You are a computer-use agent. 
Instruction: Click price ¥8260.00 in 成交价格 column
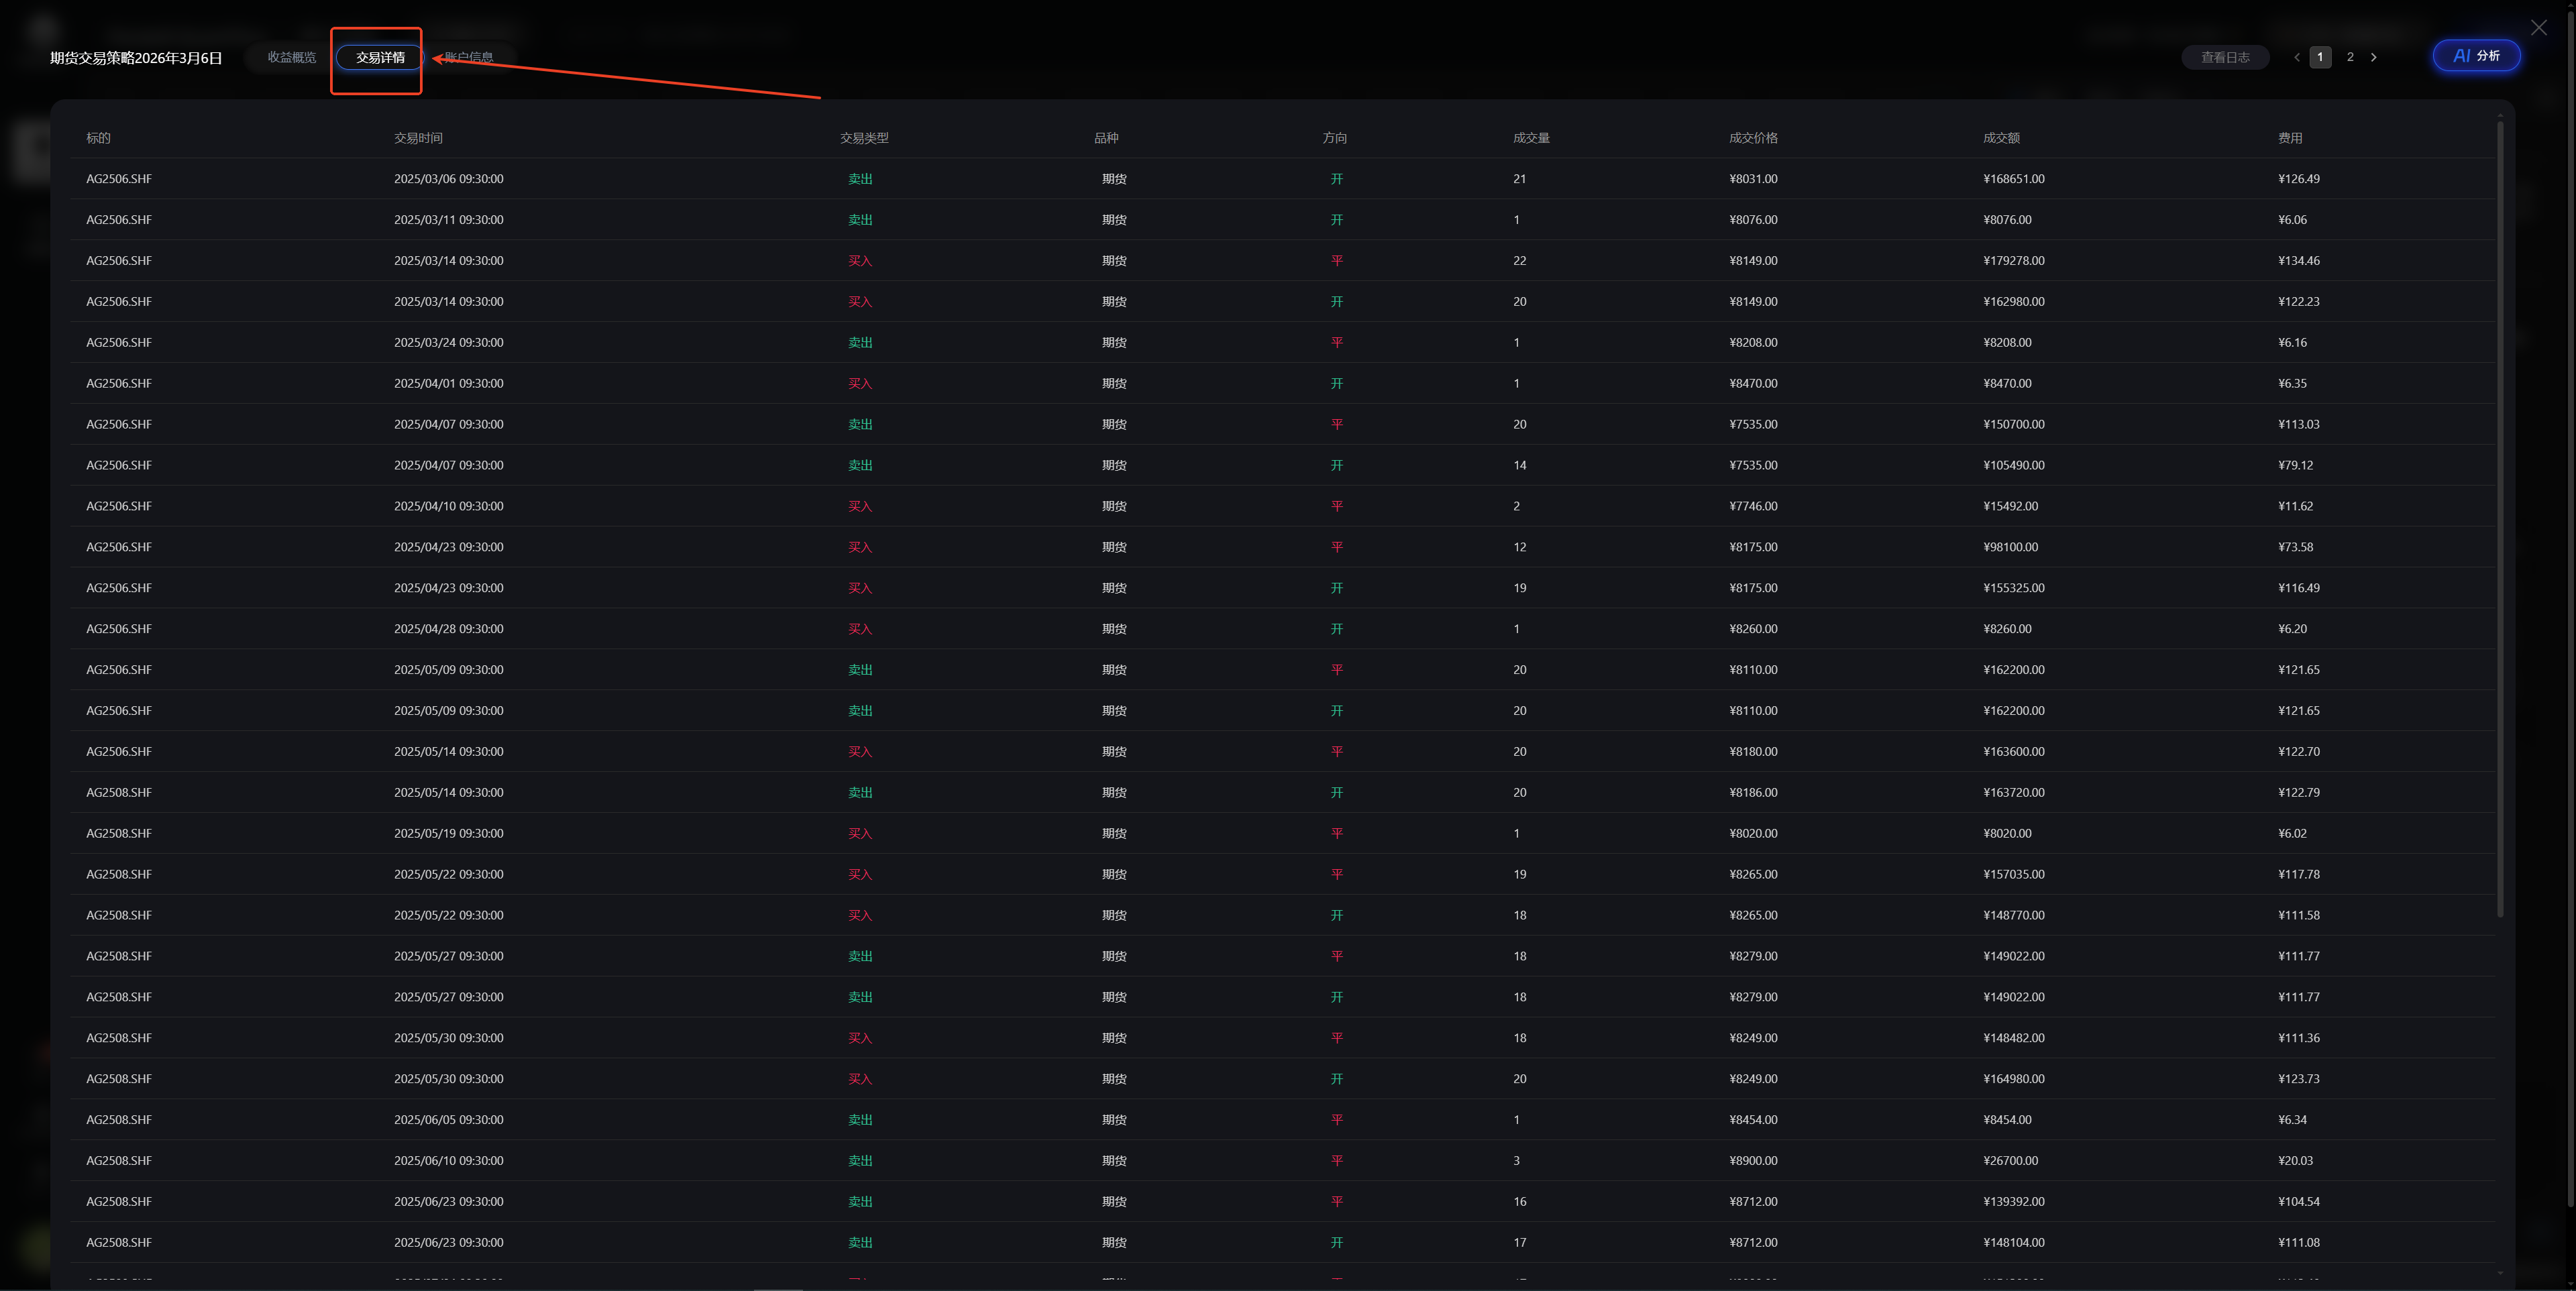(x=1753, y=629)
